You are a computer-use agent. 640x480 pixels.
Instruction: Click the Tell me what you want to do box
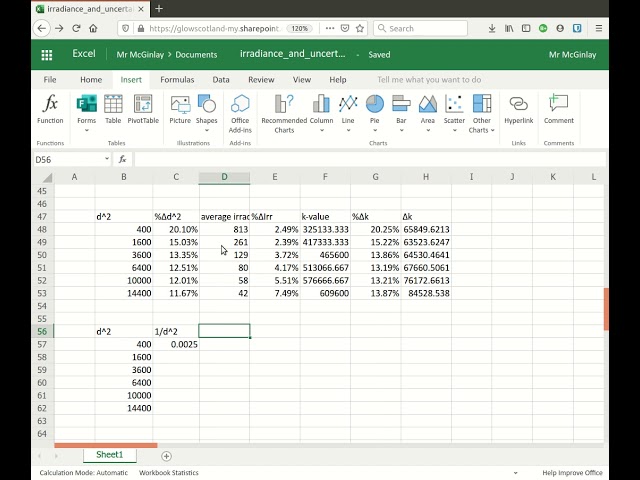coord(429,80)
